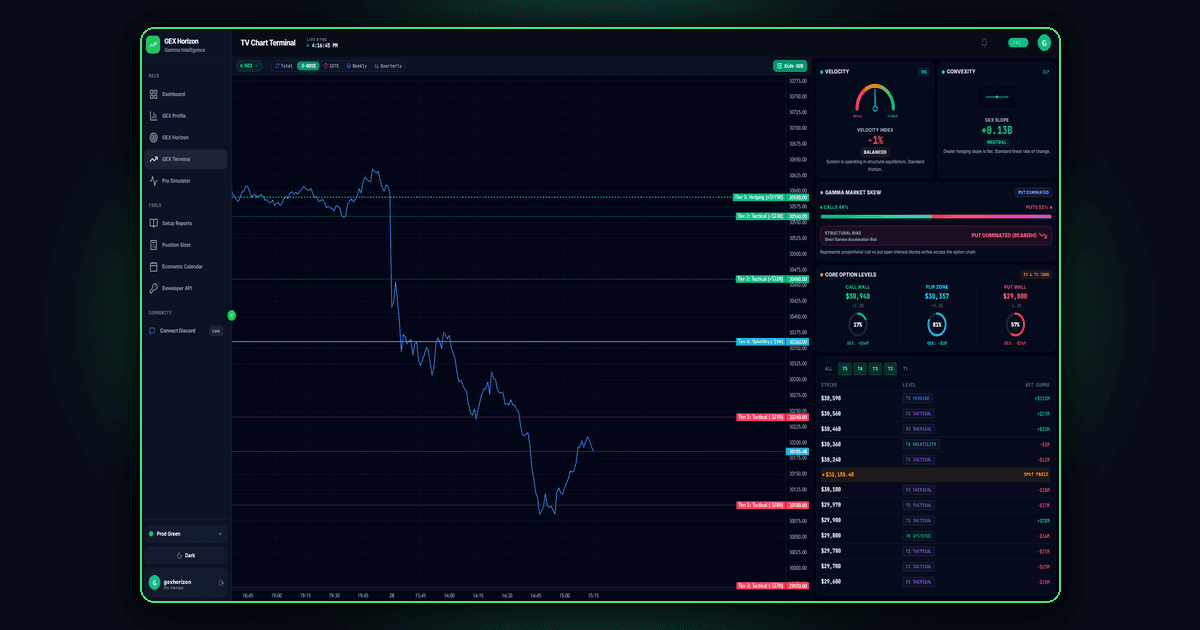Image resolution: width=1200 pixels, height=630 pixels.
Task: Select the T1 tier filter tab
Action: coord(905,369)
